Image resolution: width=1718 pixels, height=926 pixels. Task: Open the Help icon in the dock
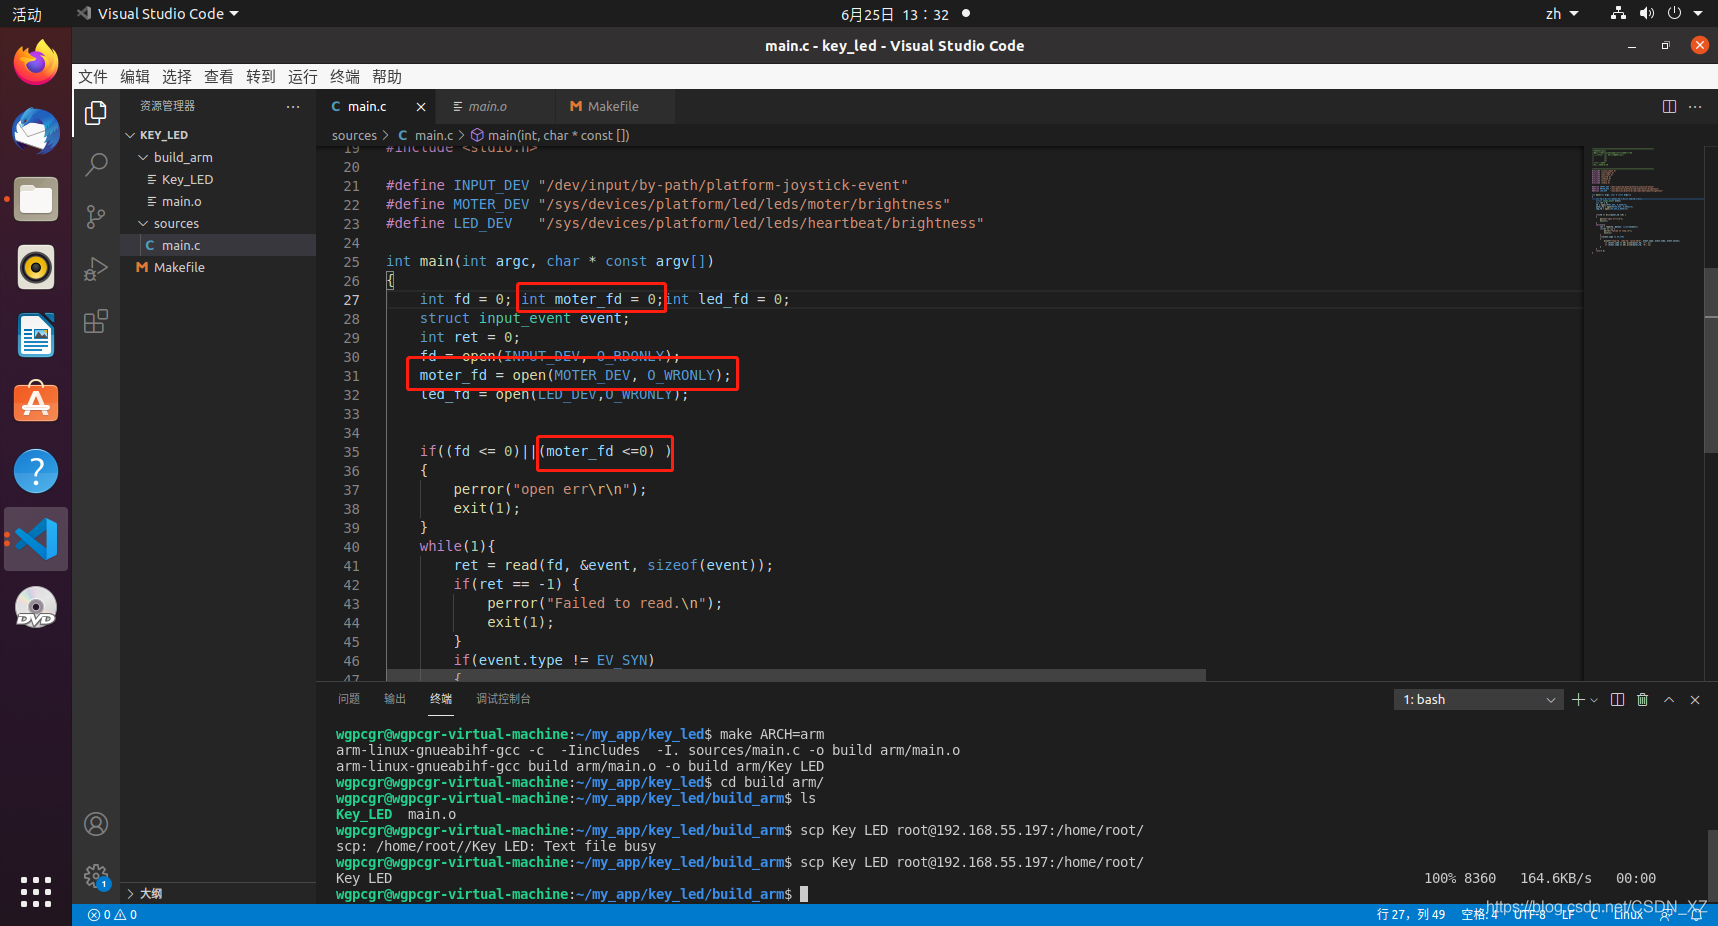36,471
